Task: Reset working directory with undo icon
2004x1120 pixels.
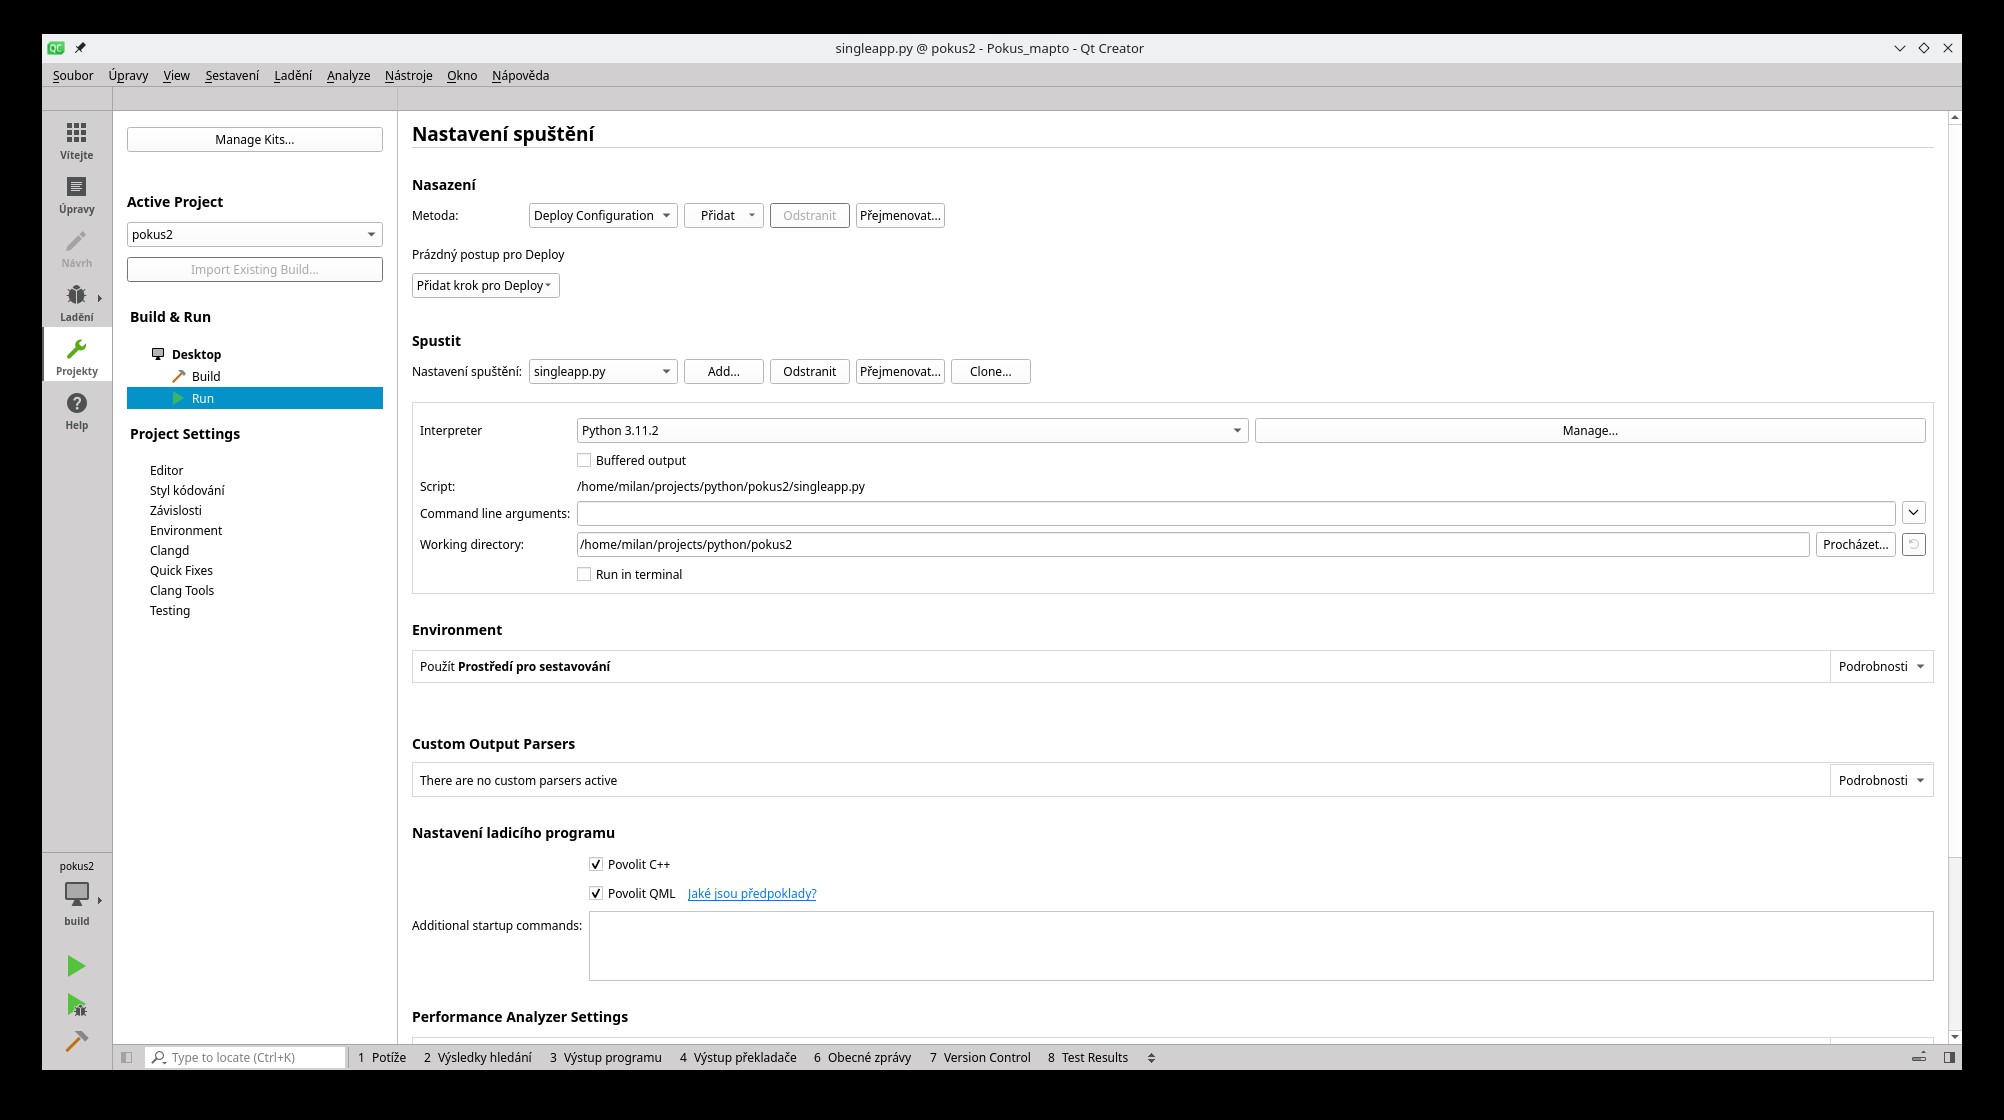Action: (1913, 544)
